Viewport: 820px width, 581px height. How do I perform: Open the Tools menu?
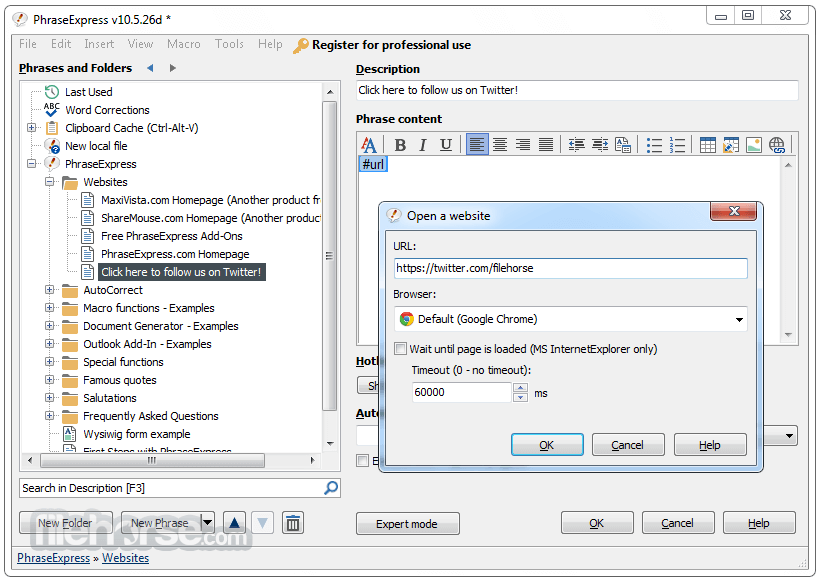click(x=229, y=44)
